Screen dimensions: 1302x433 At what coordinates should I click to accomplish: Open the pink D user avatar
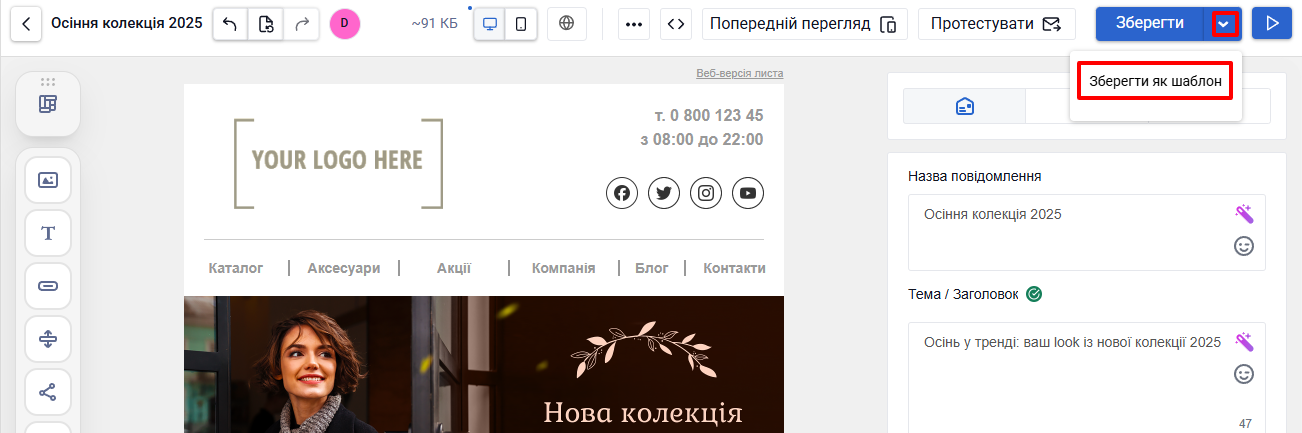(x=344, y=23)
